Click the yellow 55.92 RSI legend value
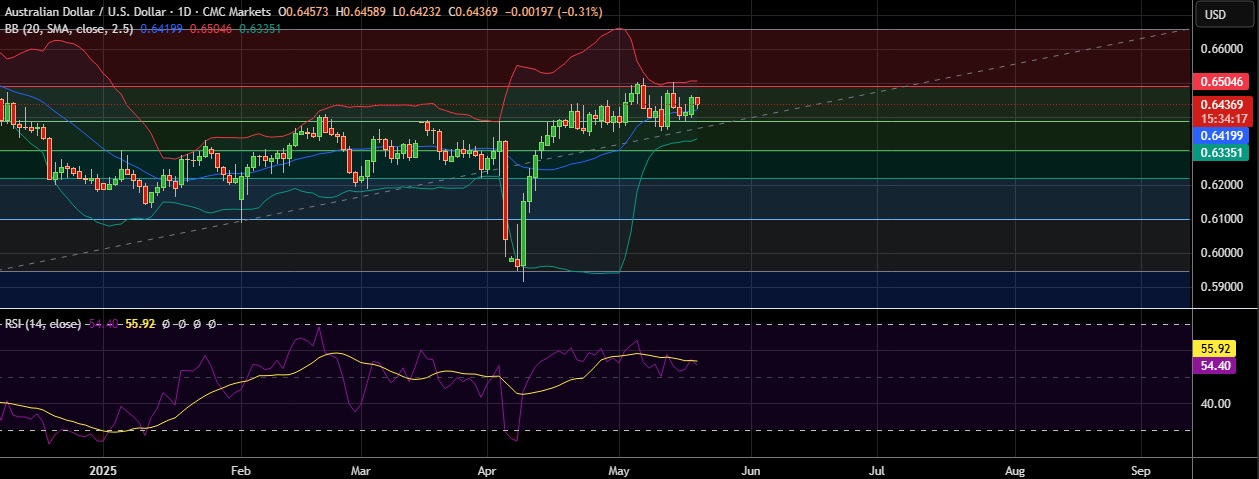 click(x=139, y=324)
